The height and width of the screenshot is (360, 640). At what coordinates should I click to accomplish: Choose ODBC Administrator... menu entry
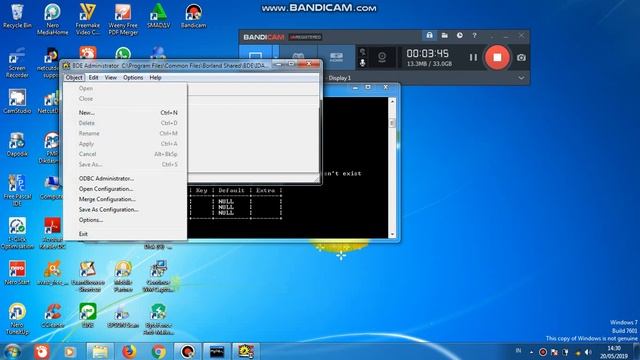pyautogui.click(x=125, y=178)
